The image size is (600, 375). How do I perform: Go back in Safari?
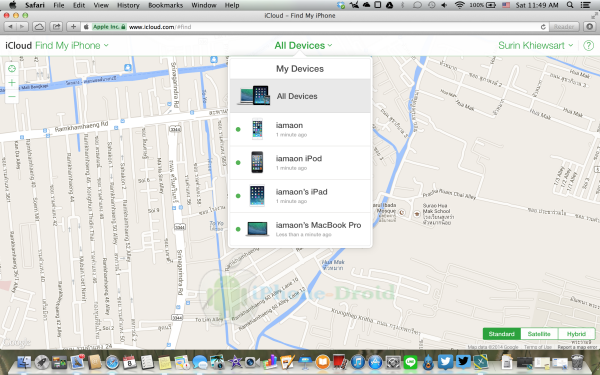tap(10, 26)
